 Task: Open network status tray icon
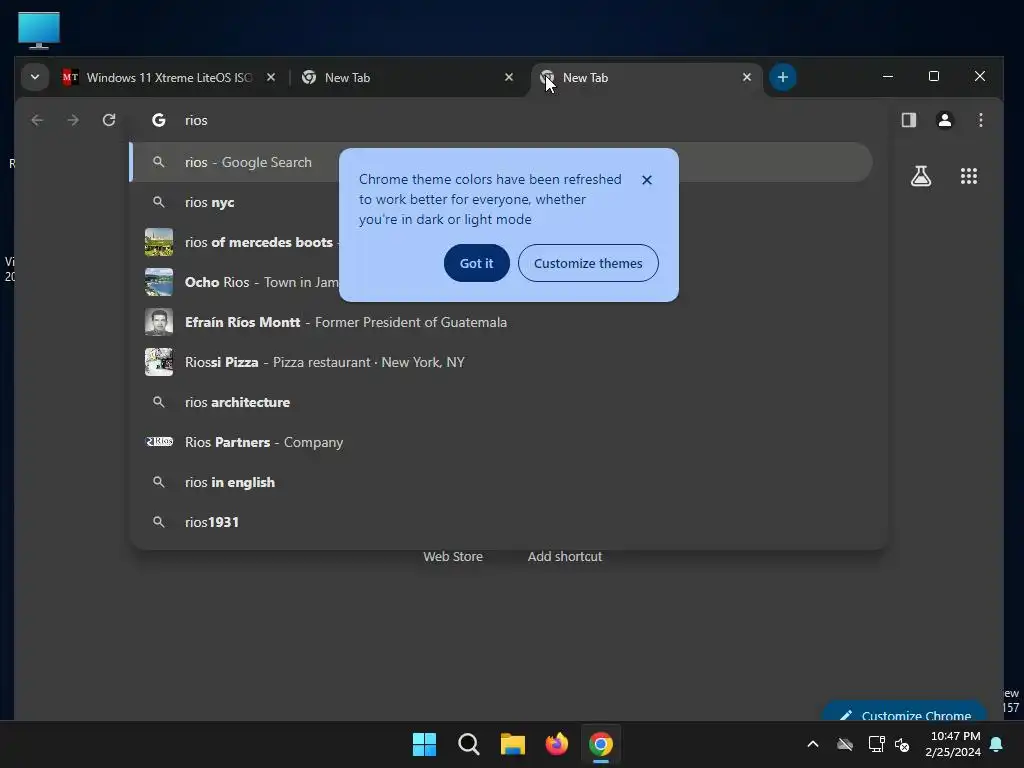tap(876, 744)
